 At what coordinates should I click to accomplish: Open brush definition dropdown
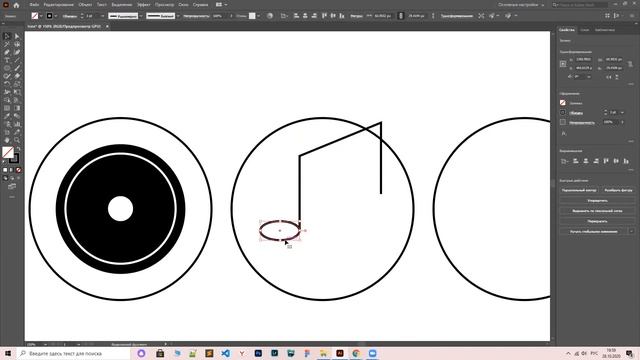tap(178, 16)
